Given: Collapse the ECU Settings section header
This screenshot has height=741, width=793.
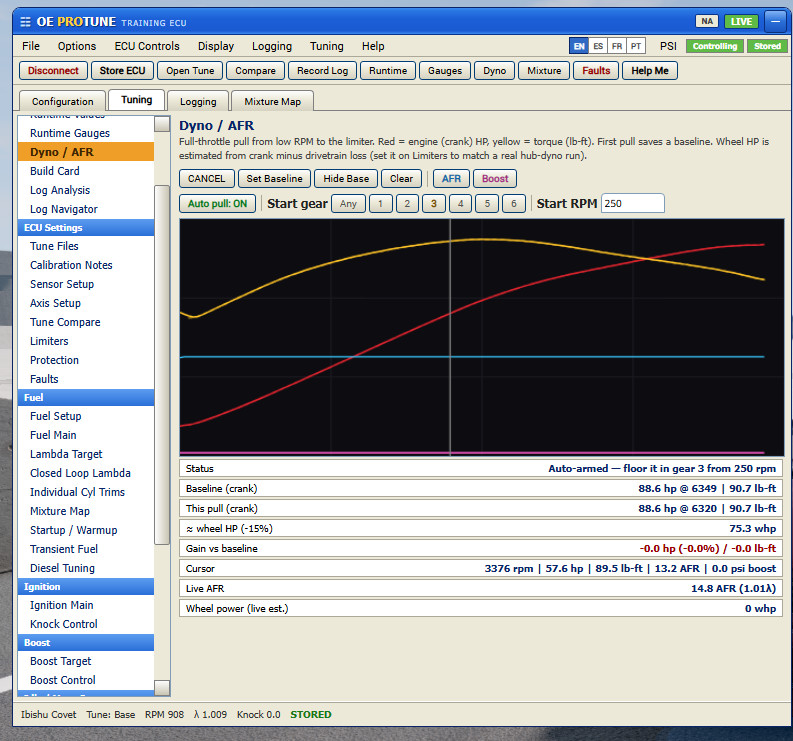Looking at the screenshot, I should click(86, 228).
